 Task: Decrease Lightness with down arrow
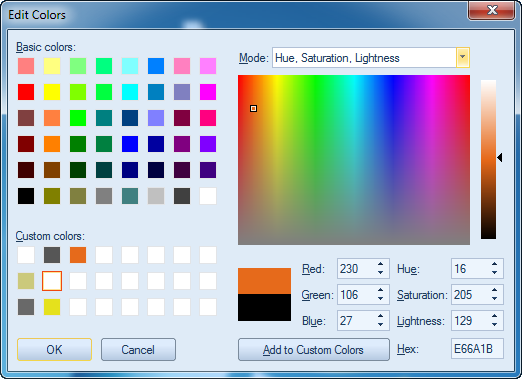pyautogui.click(x=495, y=325)
